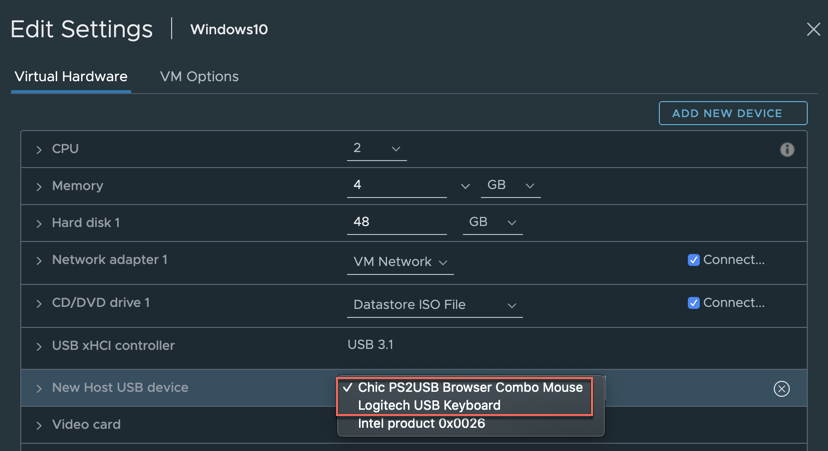Image resolution: width=828 pixels, height=451 pixels.
Task: Choose Logitech USB Keyboard from list
Action: [429, 405]
